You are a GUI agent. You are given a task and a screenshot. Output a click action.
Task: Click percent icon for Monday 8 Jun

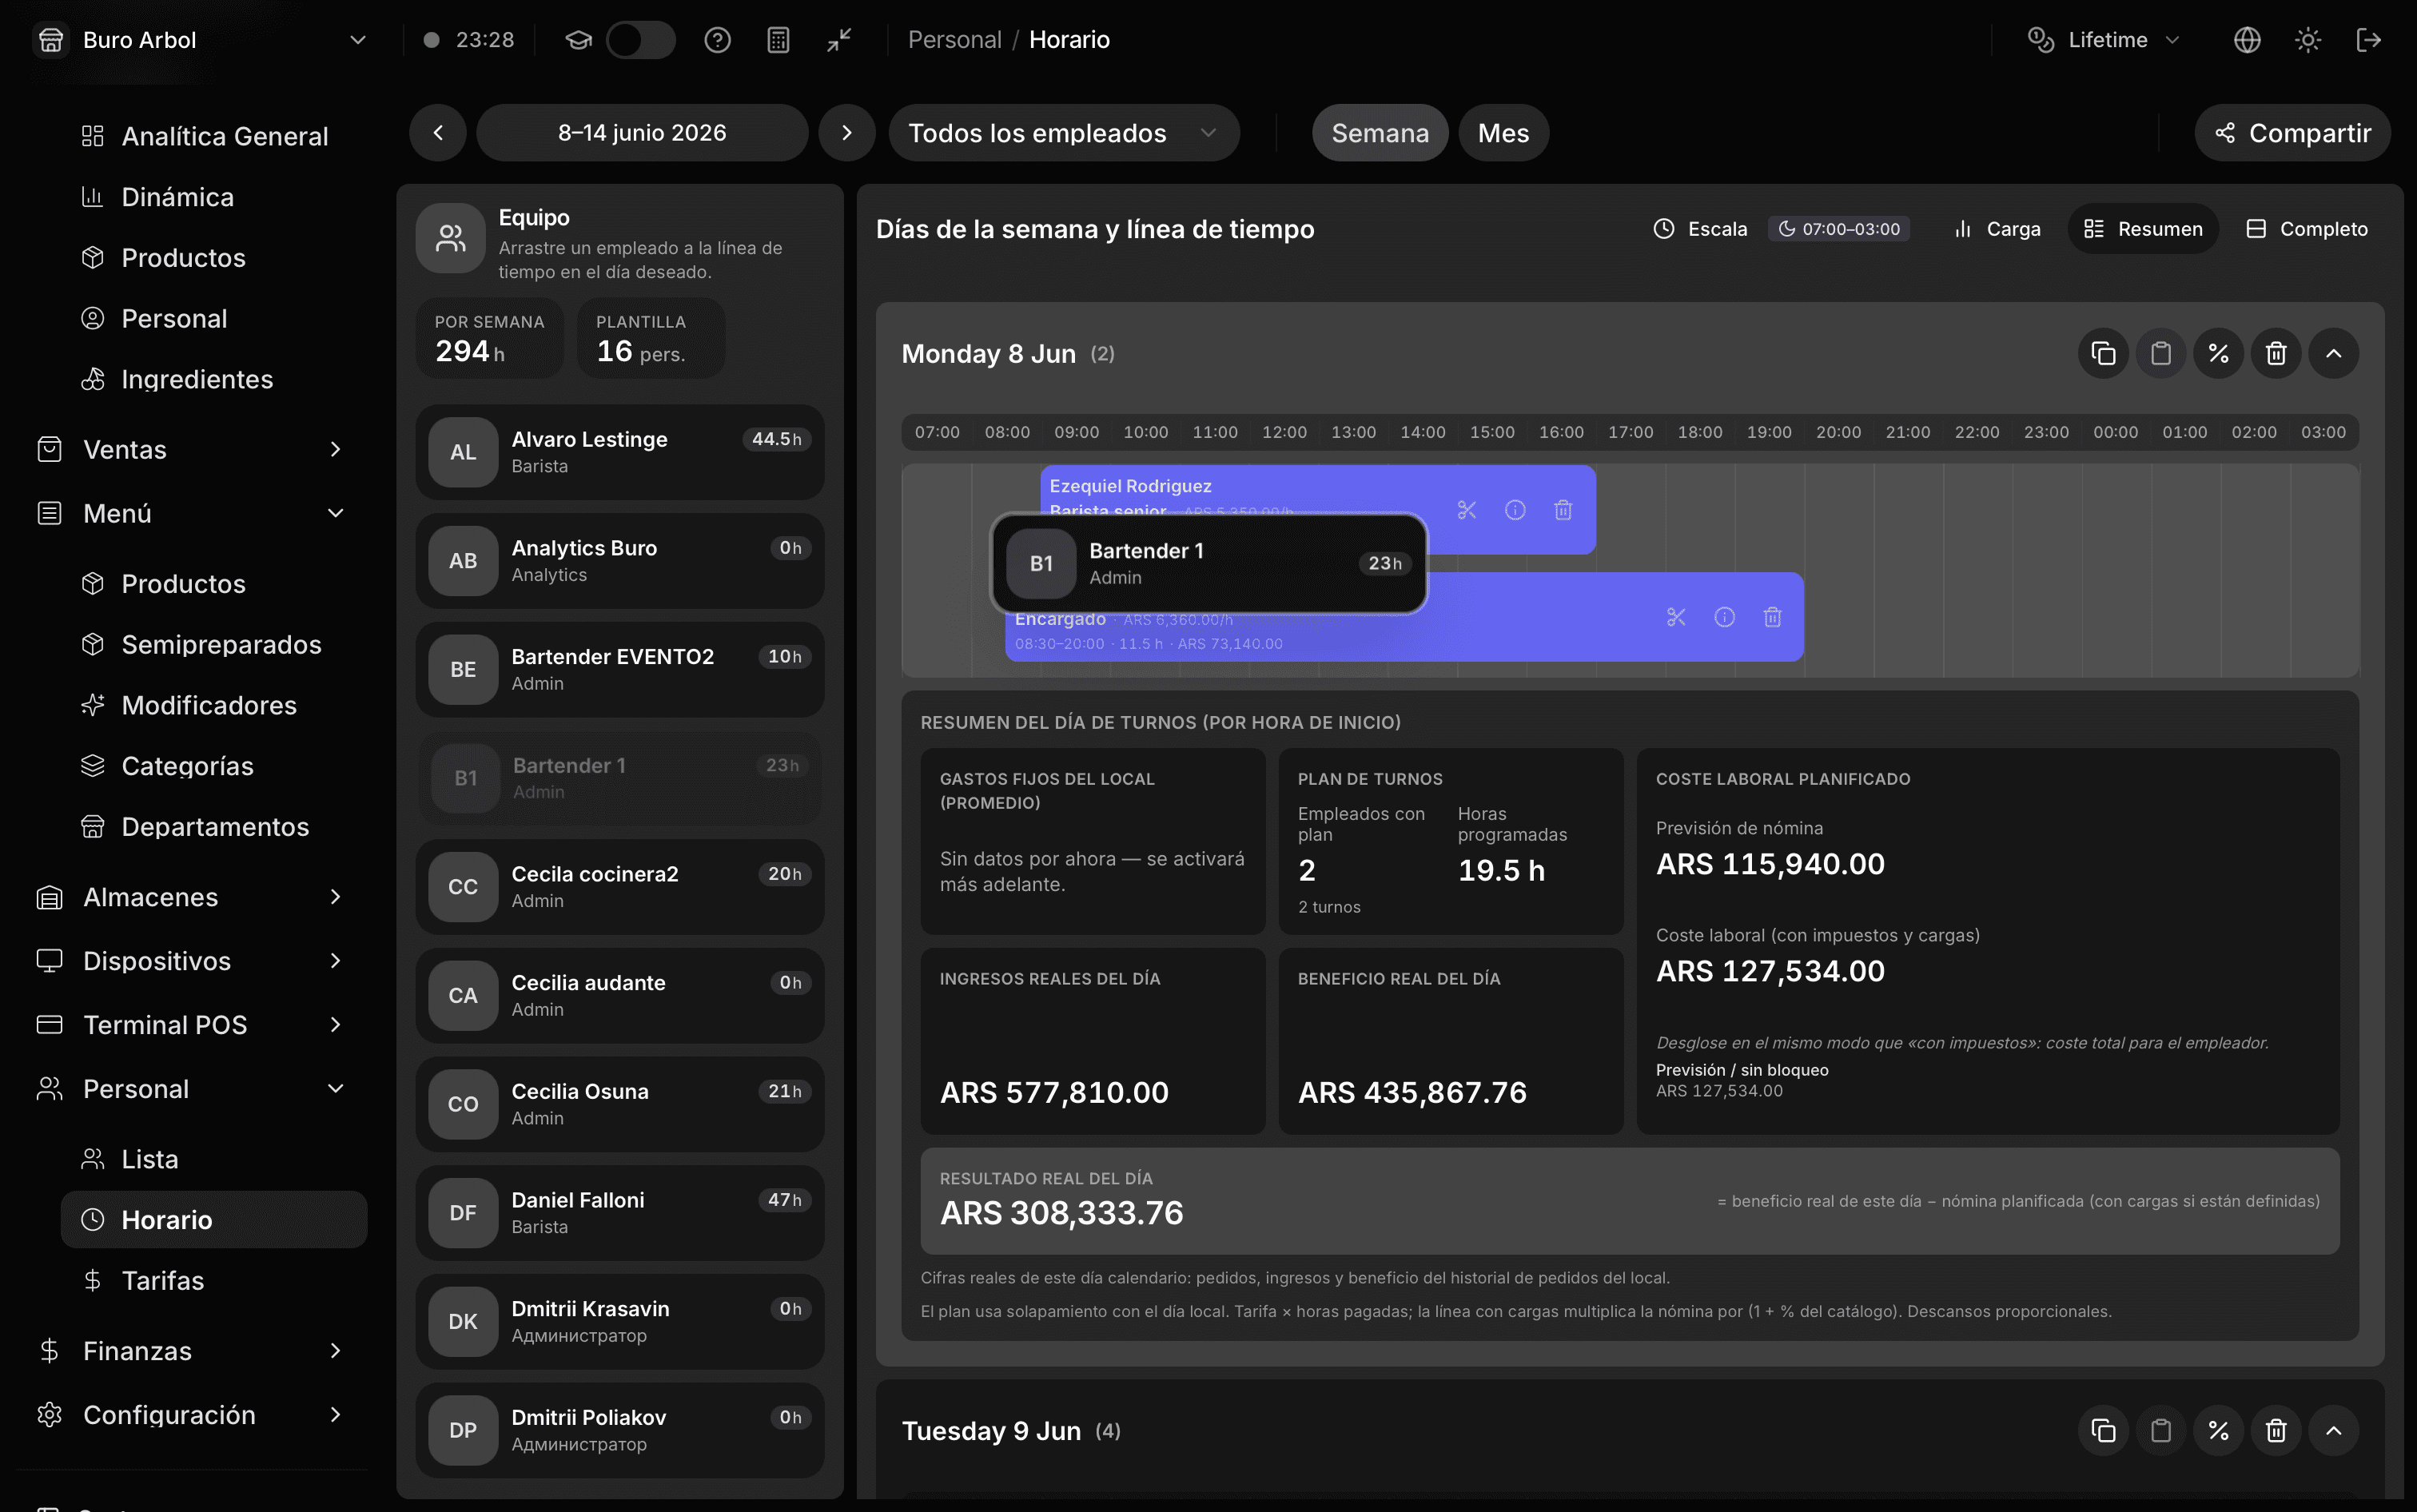point(2218,354)
